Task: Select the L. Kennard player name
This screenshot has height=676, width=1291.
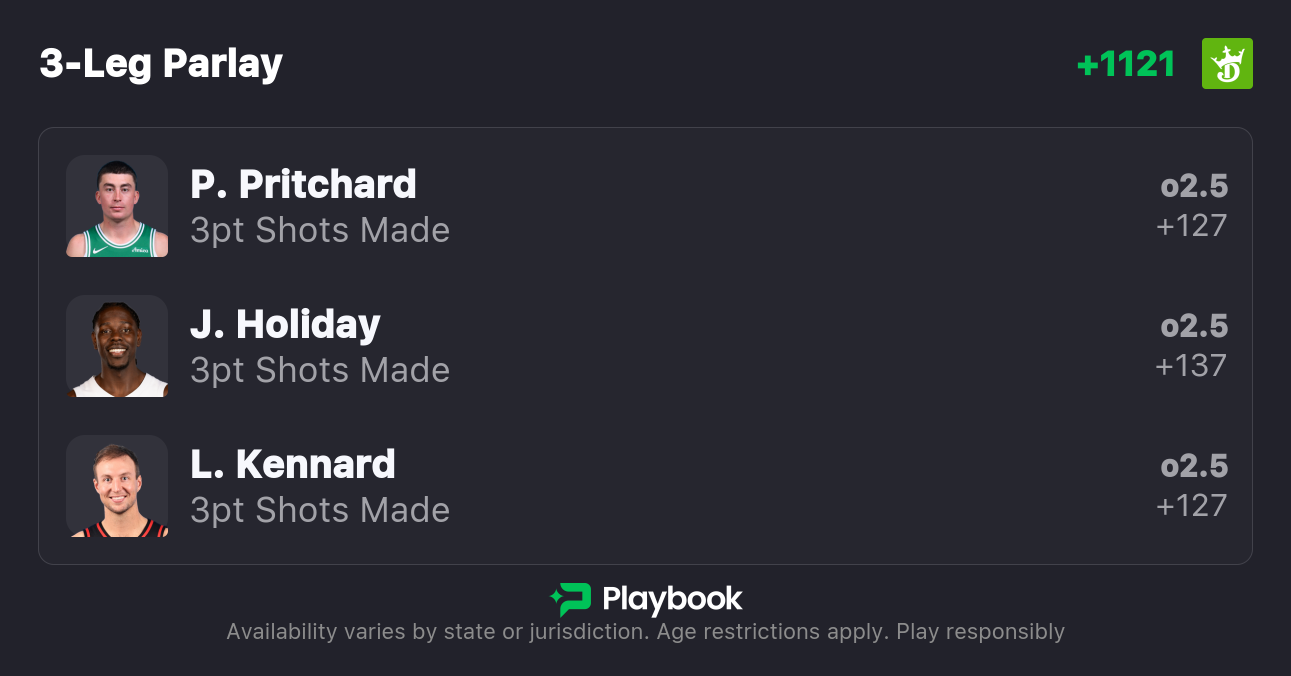Action: pos(293,465)
